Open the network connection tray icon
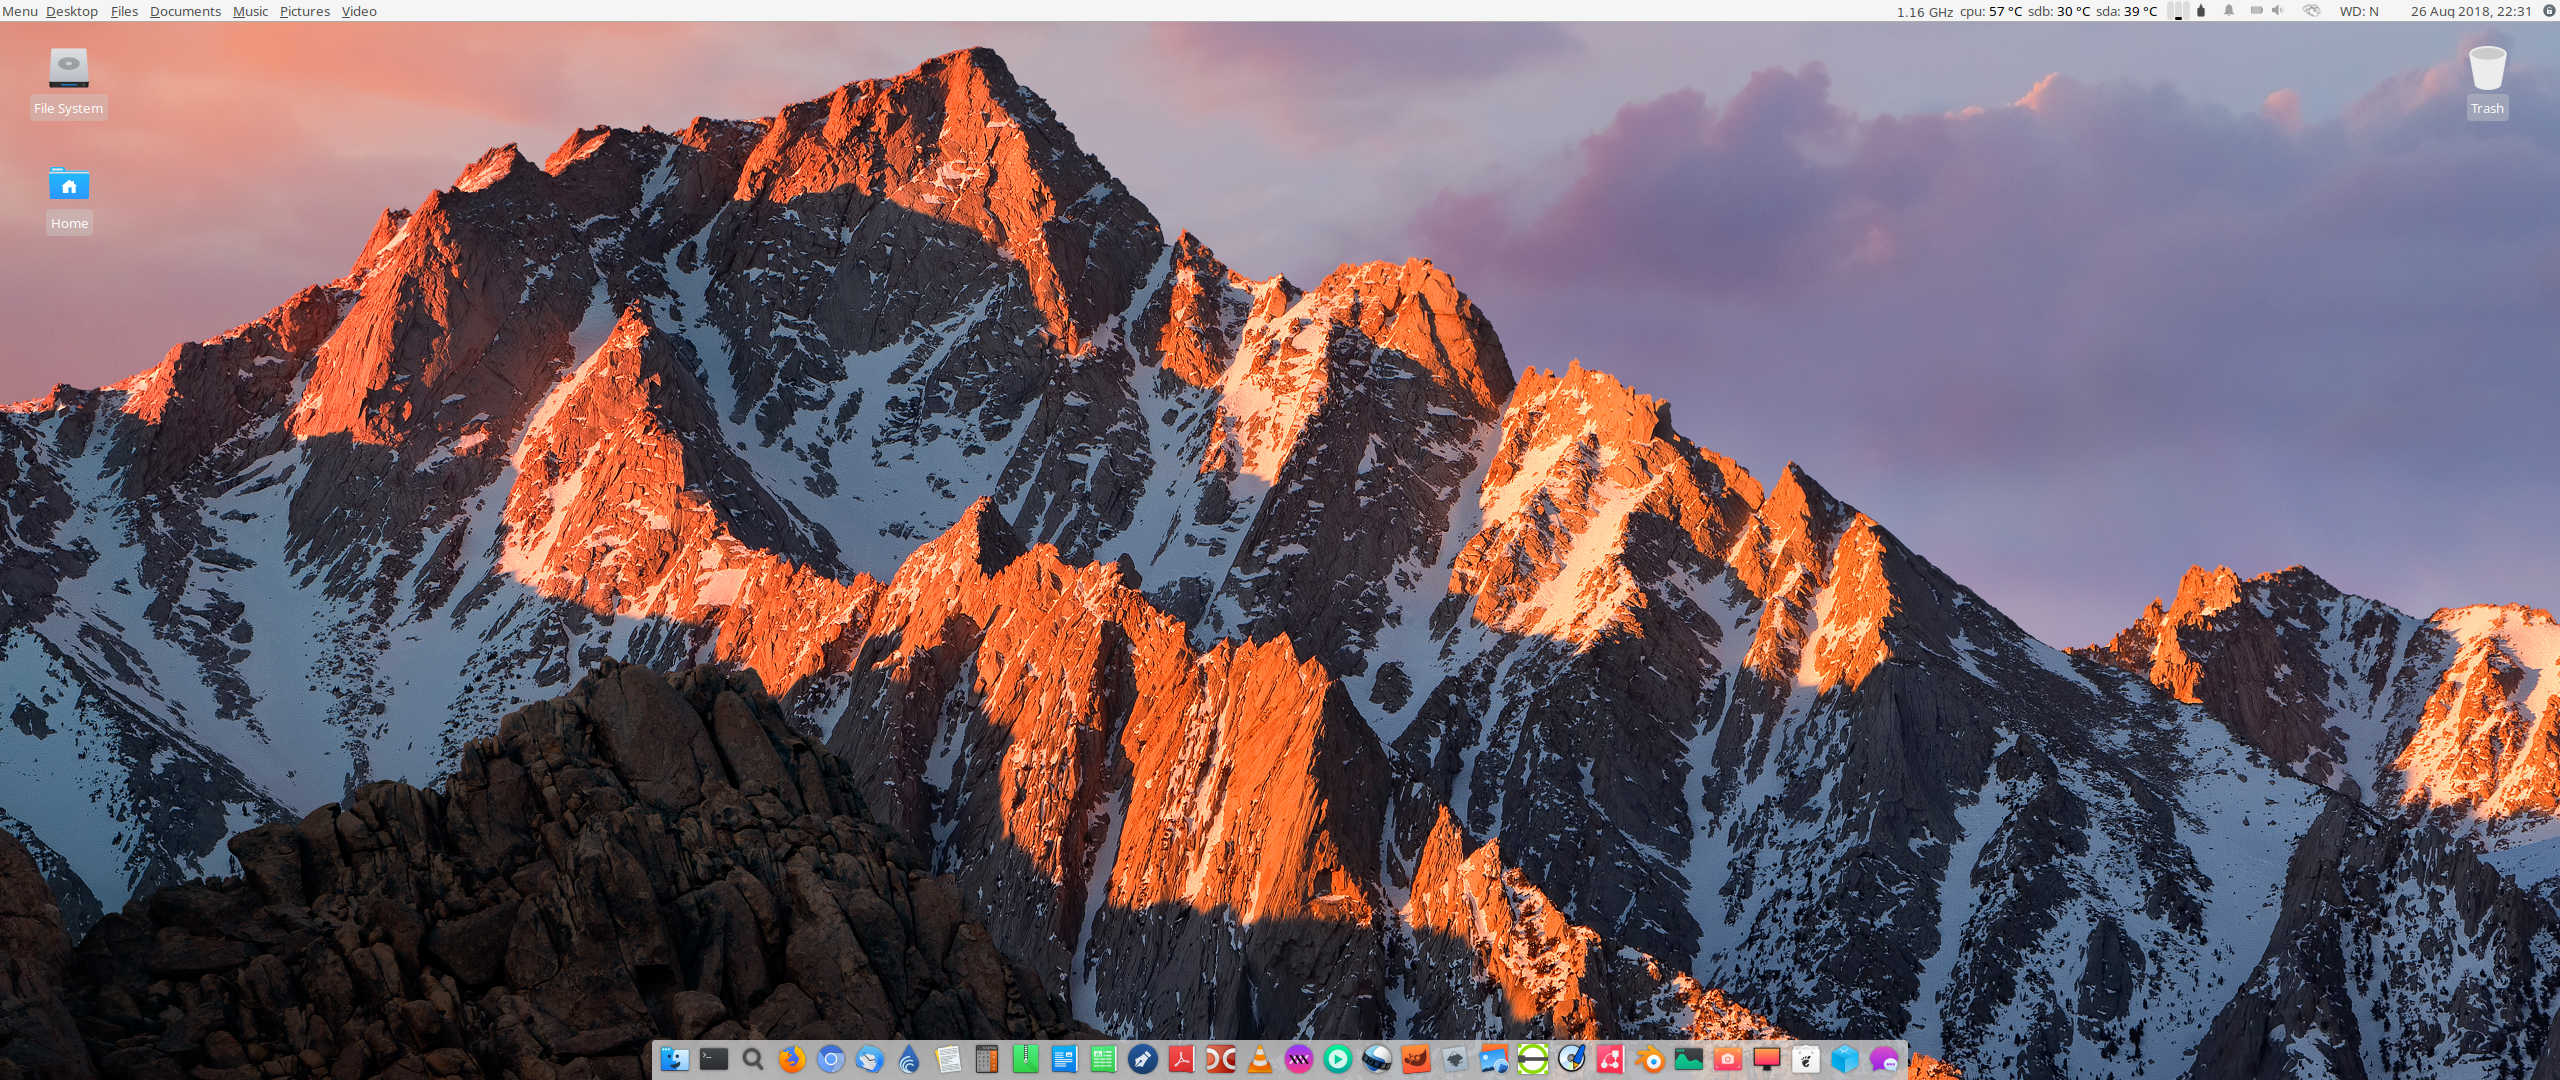The width and height of the screenshot is (2560, 1080). click(2311, 10)
